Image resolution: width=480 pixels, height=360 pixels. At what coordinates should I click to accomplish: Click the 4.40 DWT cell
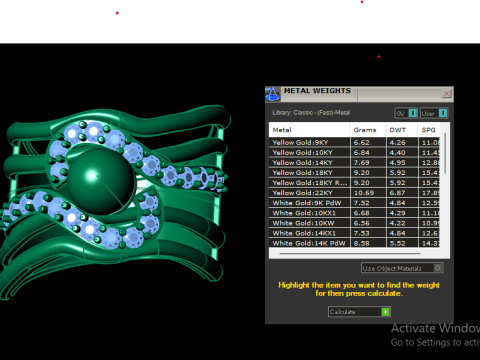point(402,152)
